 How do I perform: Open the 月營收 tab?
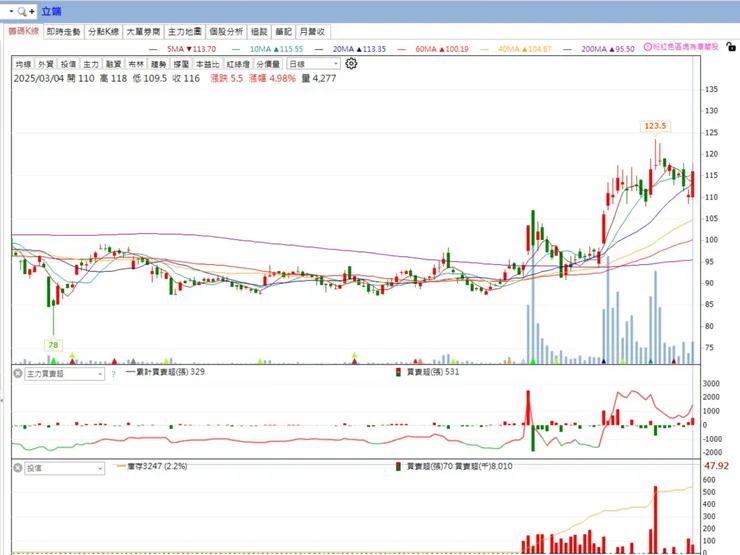[312, 32]
